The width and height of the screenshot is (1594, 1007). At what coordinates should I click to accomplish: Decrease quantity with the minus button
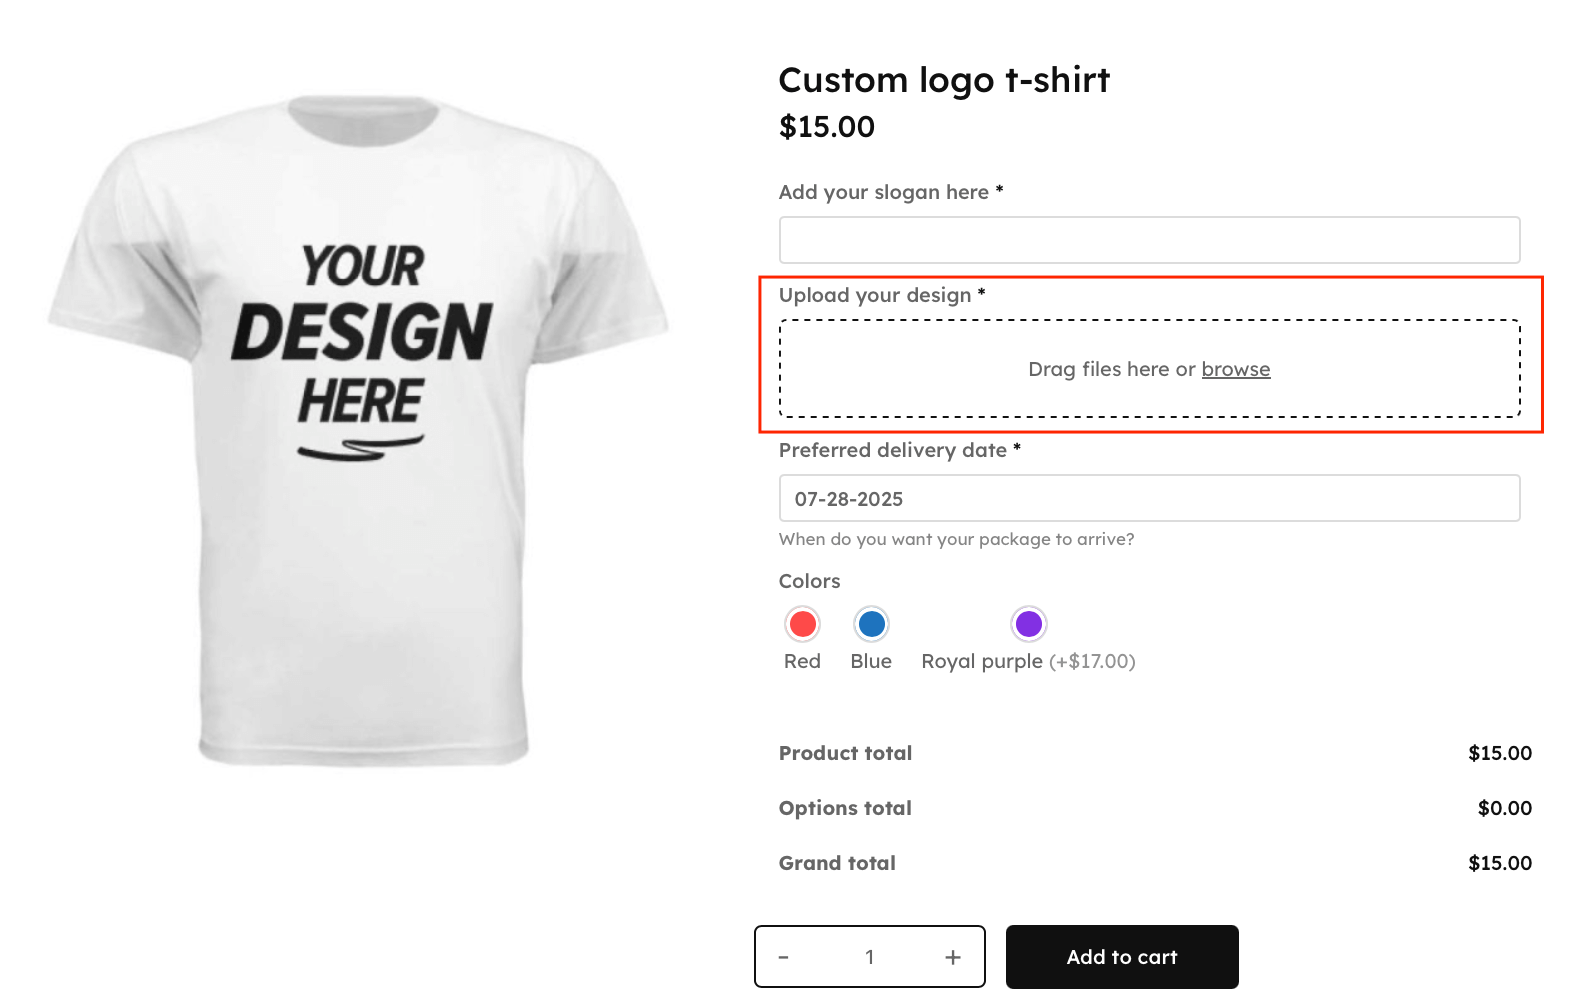click(x=784, y=957)
